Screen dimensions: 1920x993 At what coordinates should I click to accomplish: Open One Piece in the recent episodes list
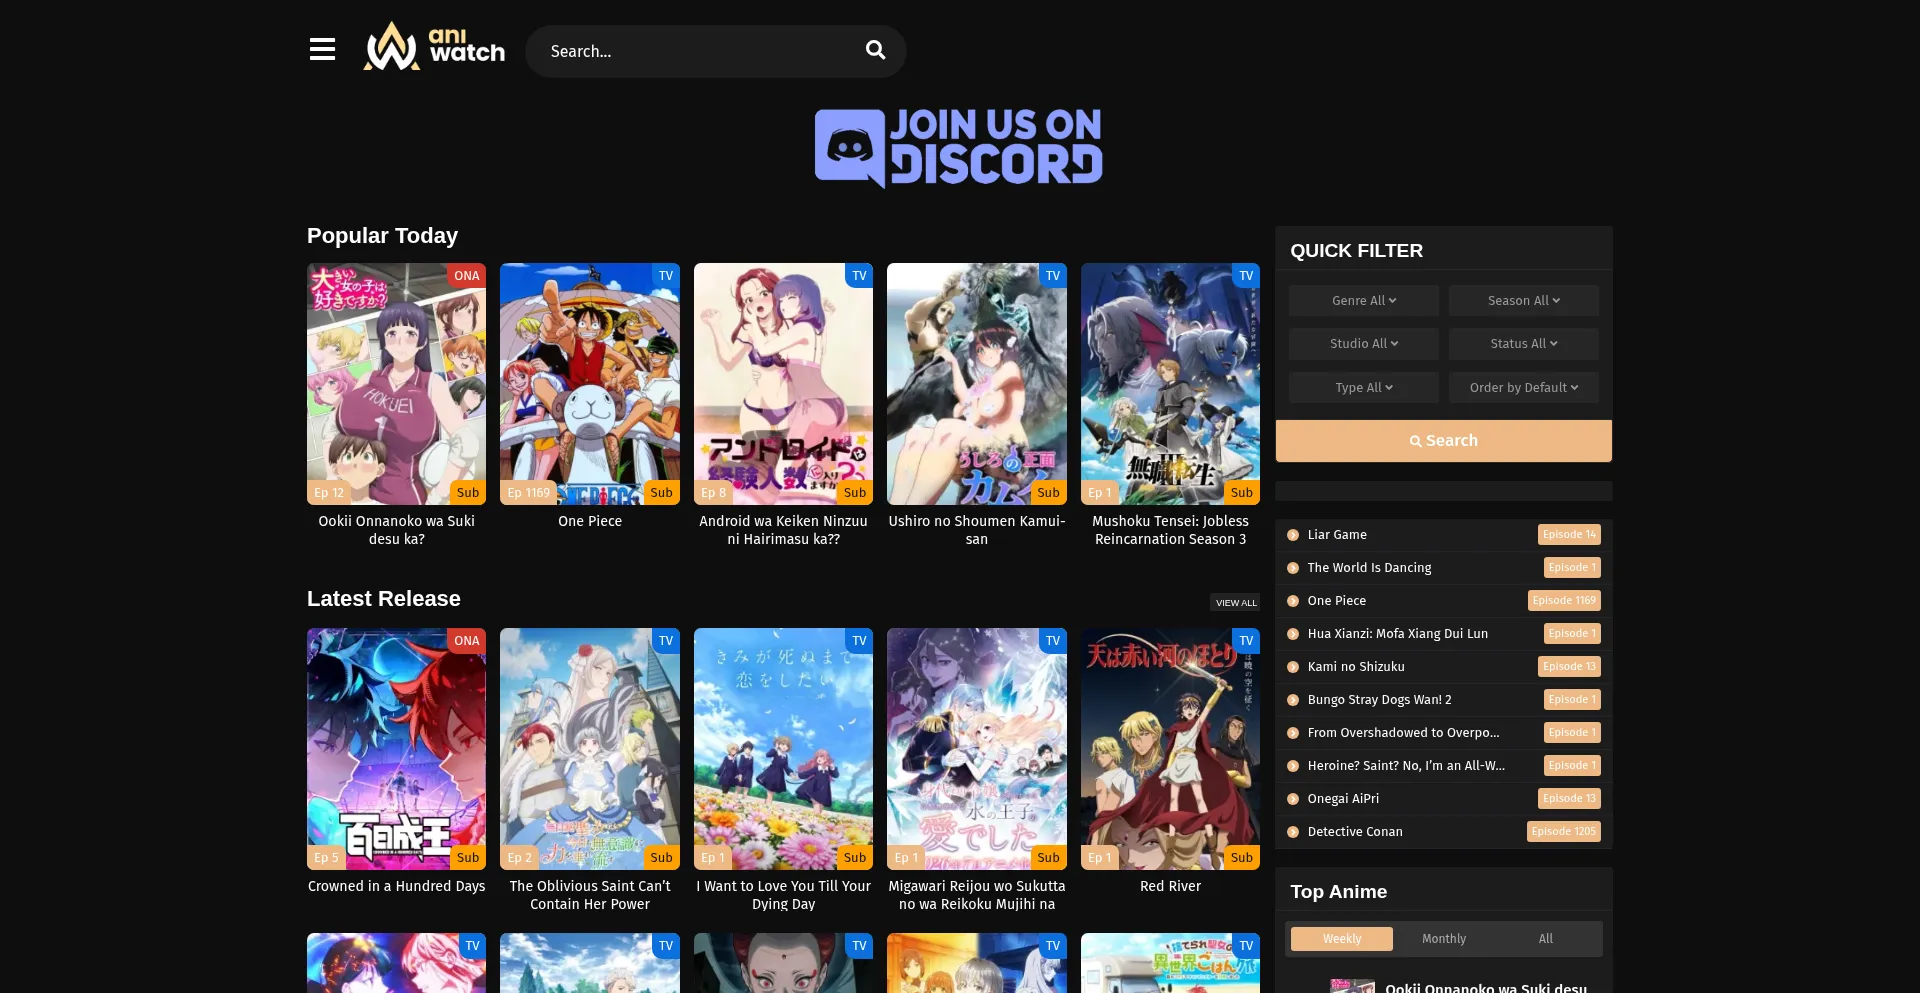coord(1336,601)
